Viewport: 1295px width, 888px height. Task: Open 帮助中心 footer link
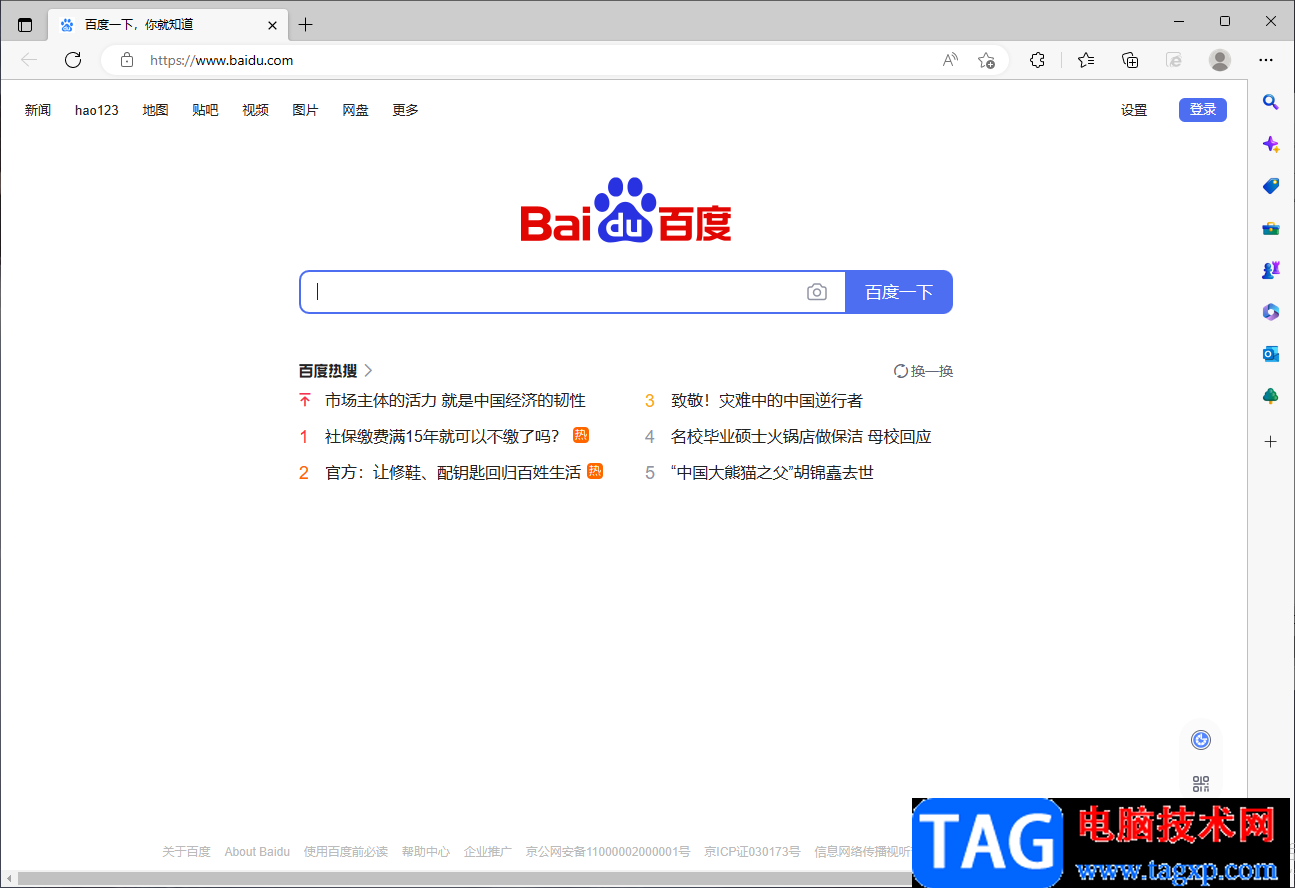(426, 852)
